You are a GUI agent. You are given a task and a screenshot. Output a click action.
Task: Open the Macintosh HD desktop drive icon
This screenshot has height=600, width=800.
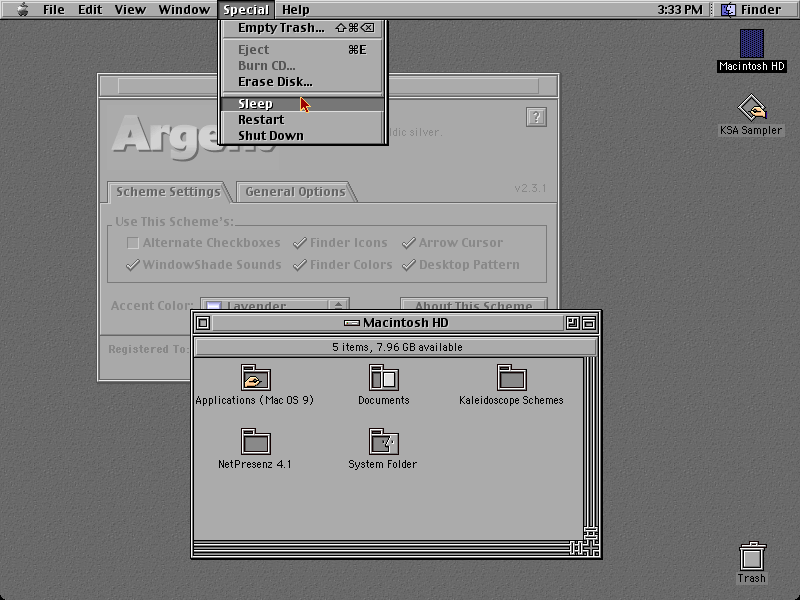point(752,43)
